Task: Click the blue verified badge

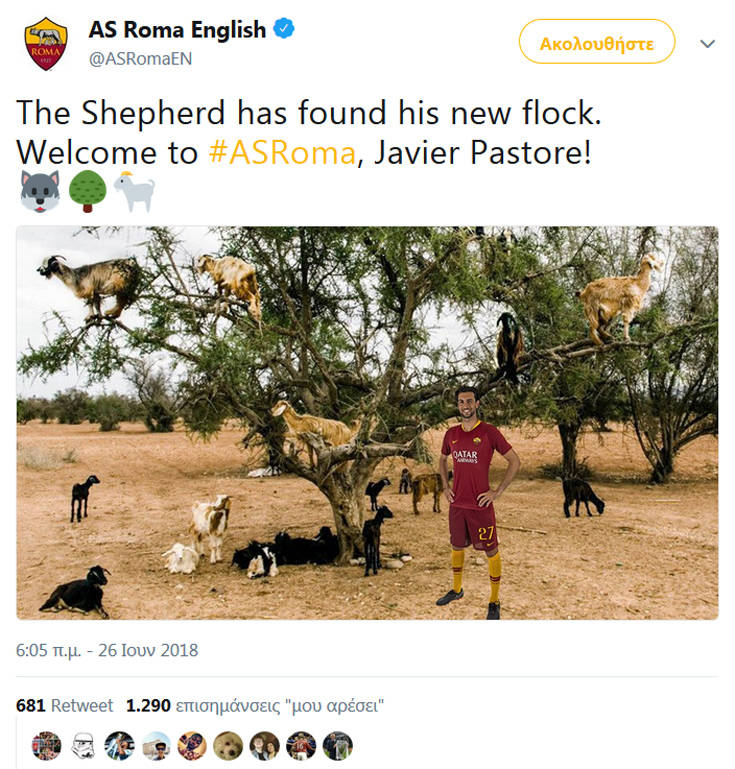Action: coord(284,30)
